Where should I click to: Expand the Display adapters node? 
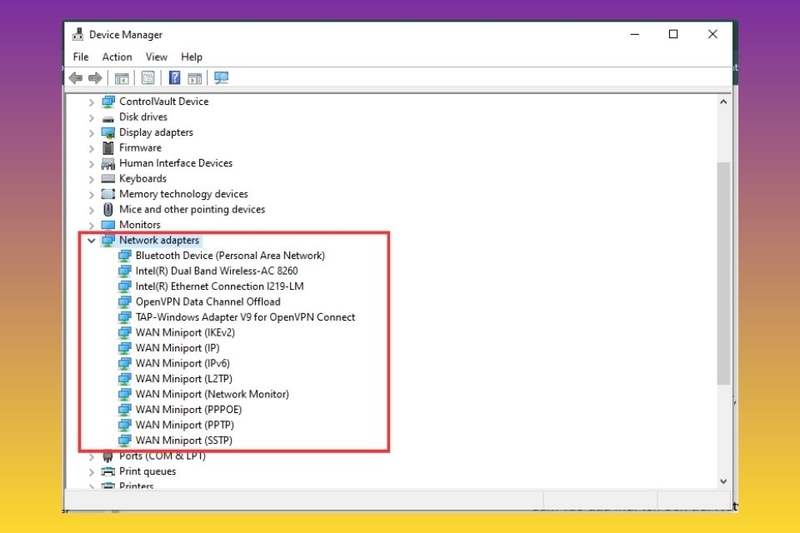pyautogui.click(x=91, y=133)
